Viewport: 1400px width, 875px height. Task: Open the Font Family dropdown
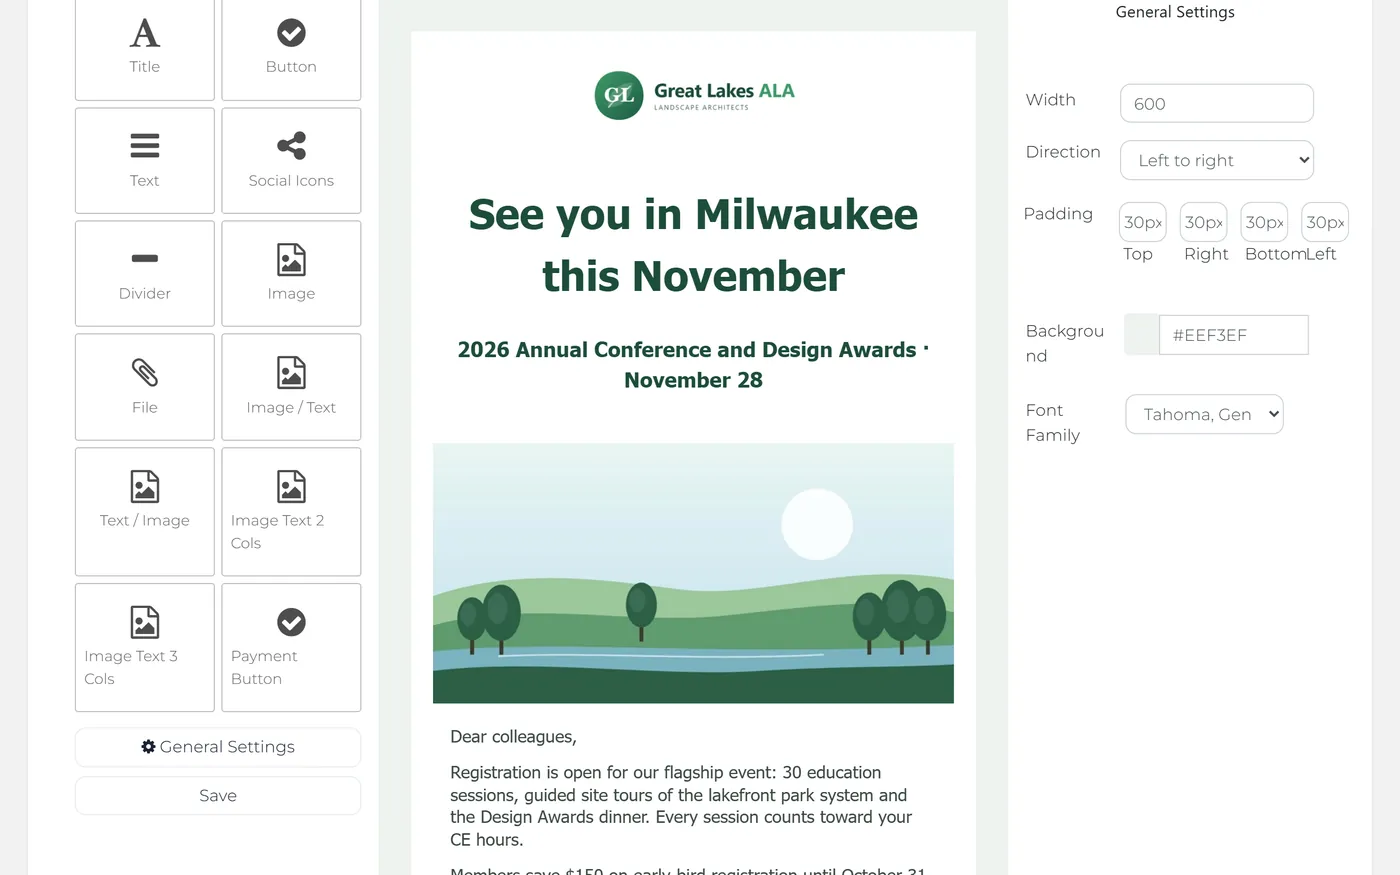pos(1205,414)
